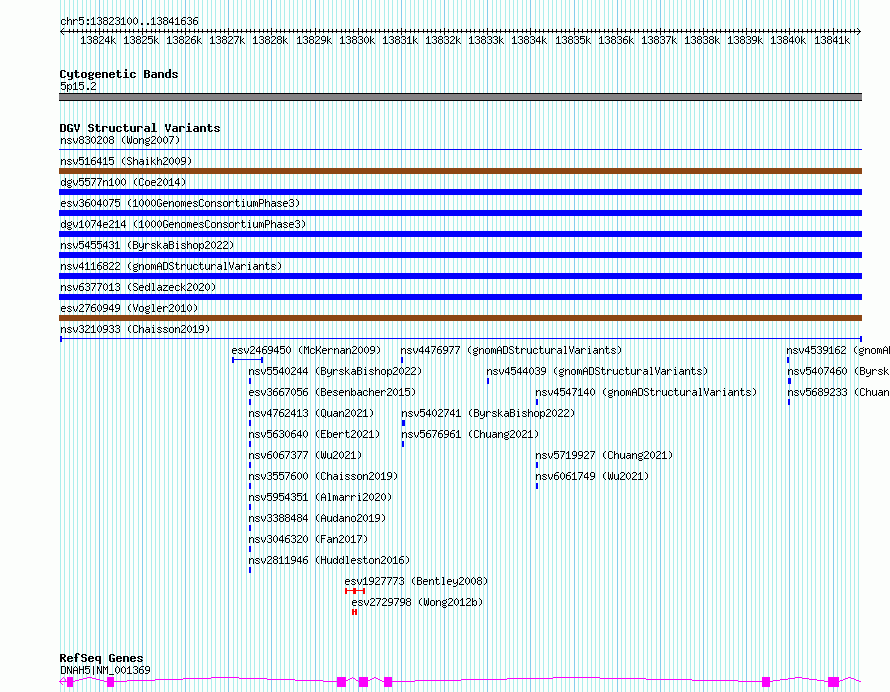Select nsv2811946 (Huddleston2016) label

[x=329, y=560]
